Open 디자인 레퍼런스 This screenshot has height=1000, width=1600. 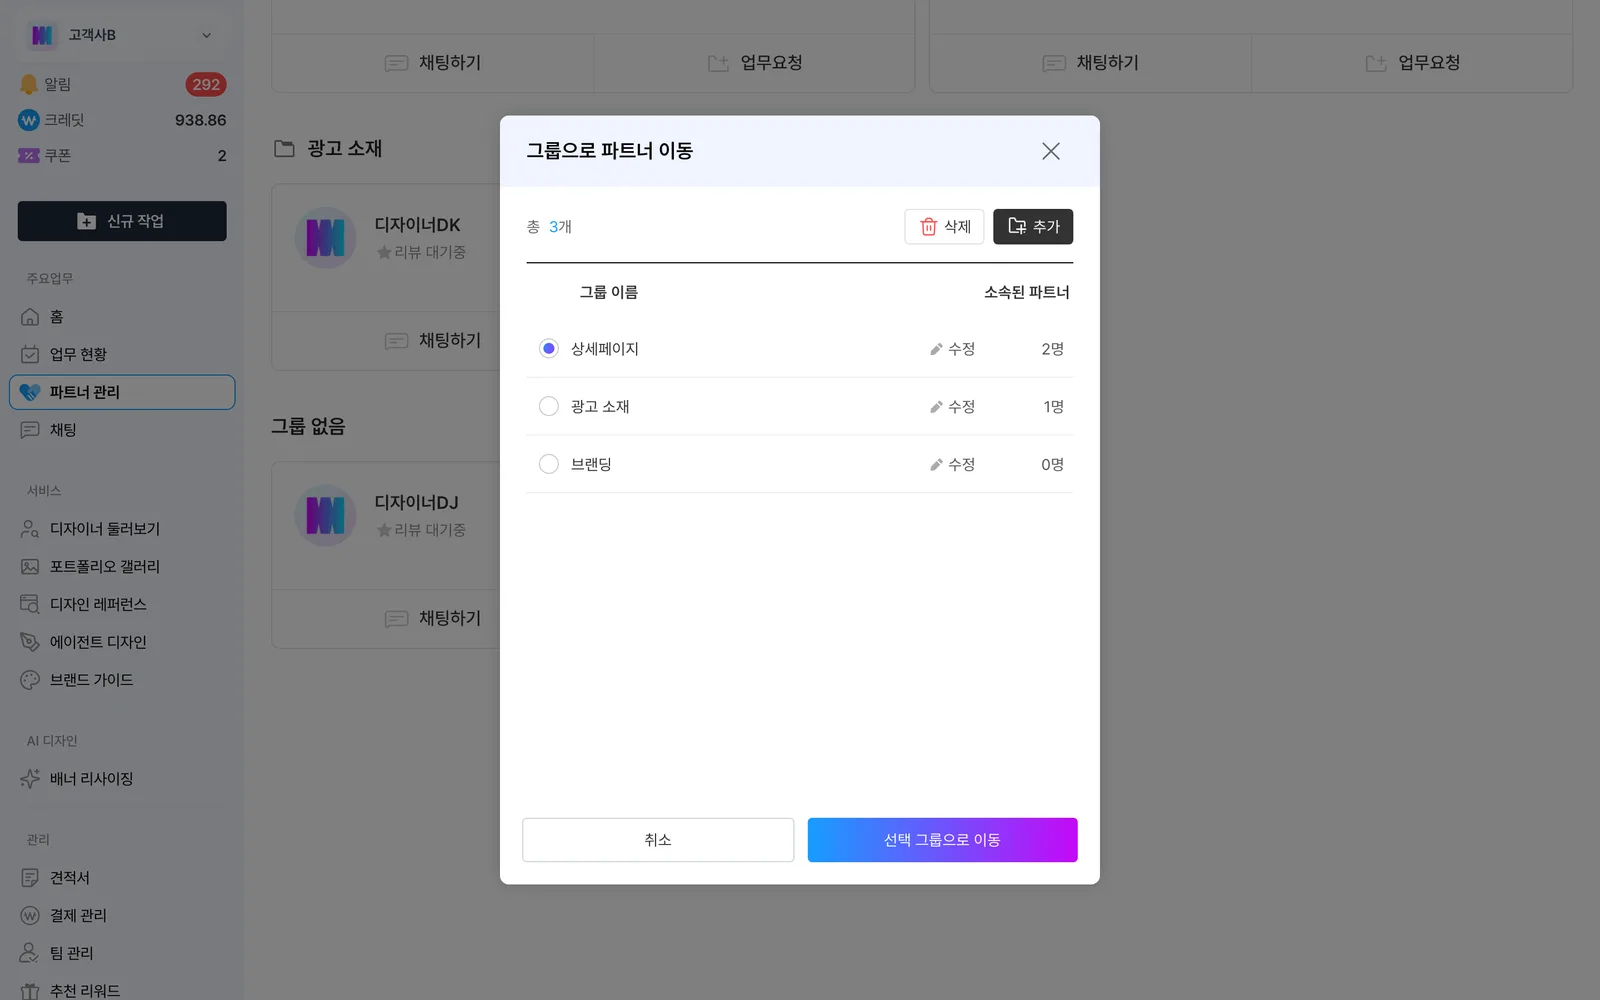122,604
